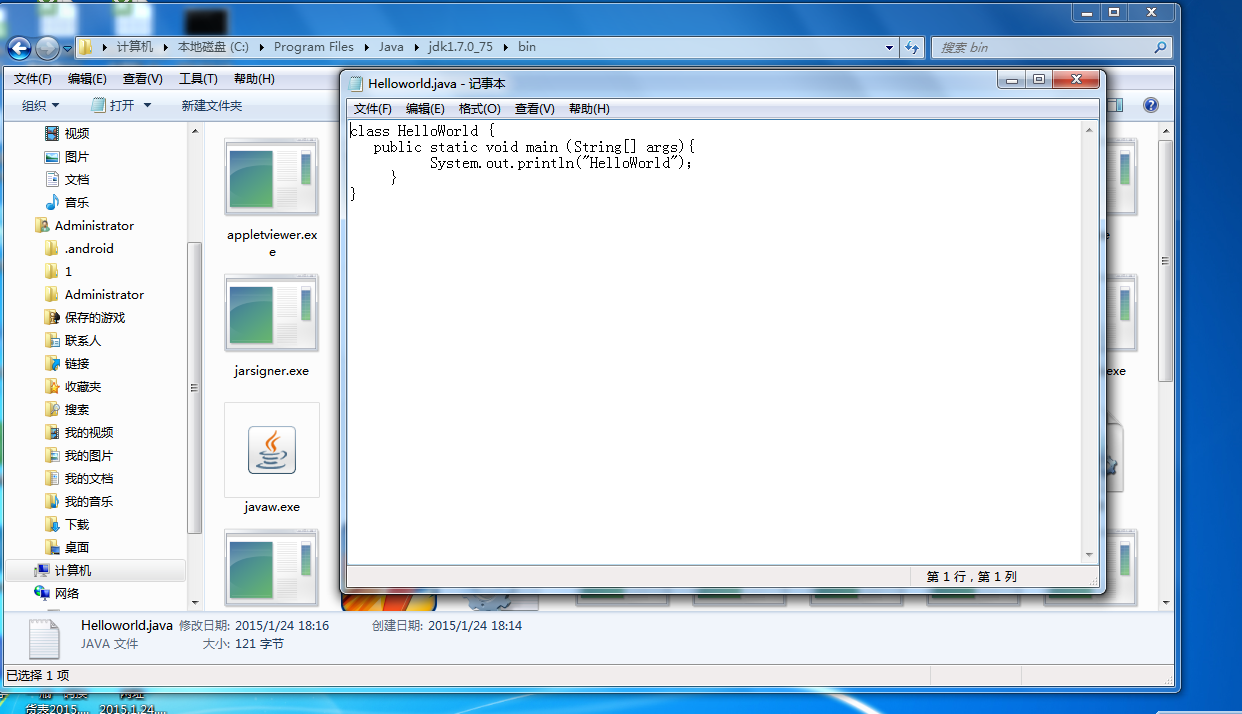
Task: Click 第 1 行，第 1 列 status text
Action: 972,577
